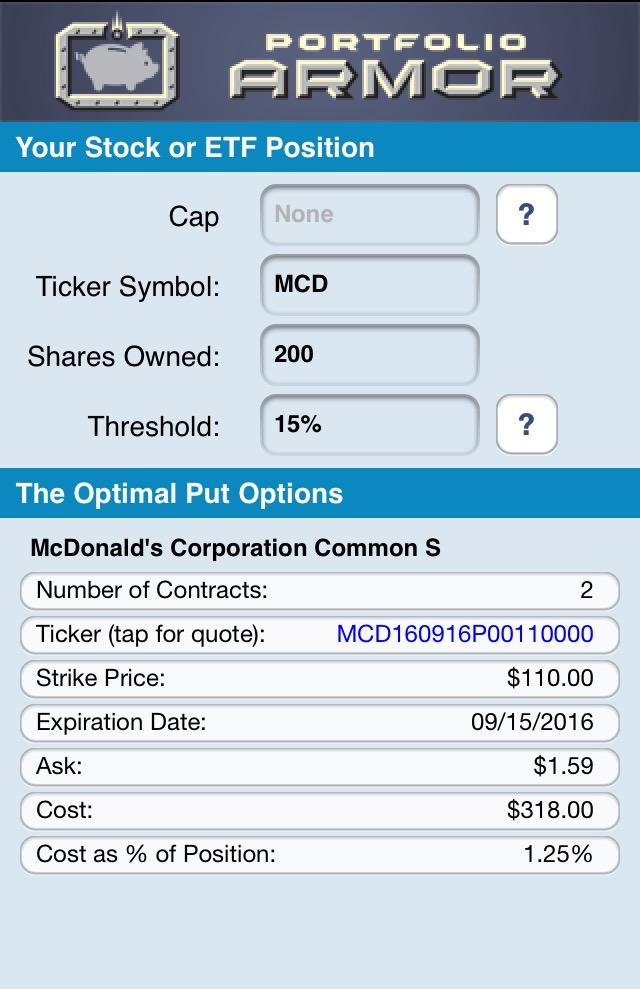The image size is (640, 989).
Task: Focus the Cap input field
Action: [x=370, y=215]
